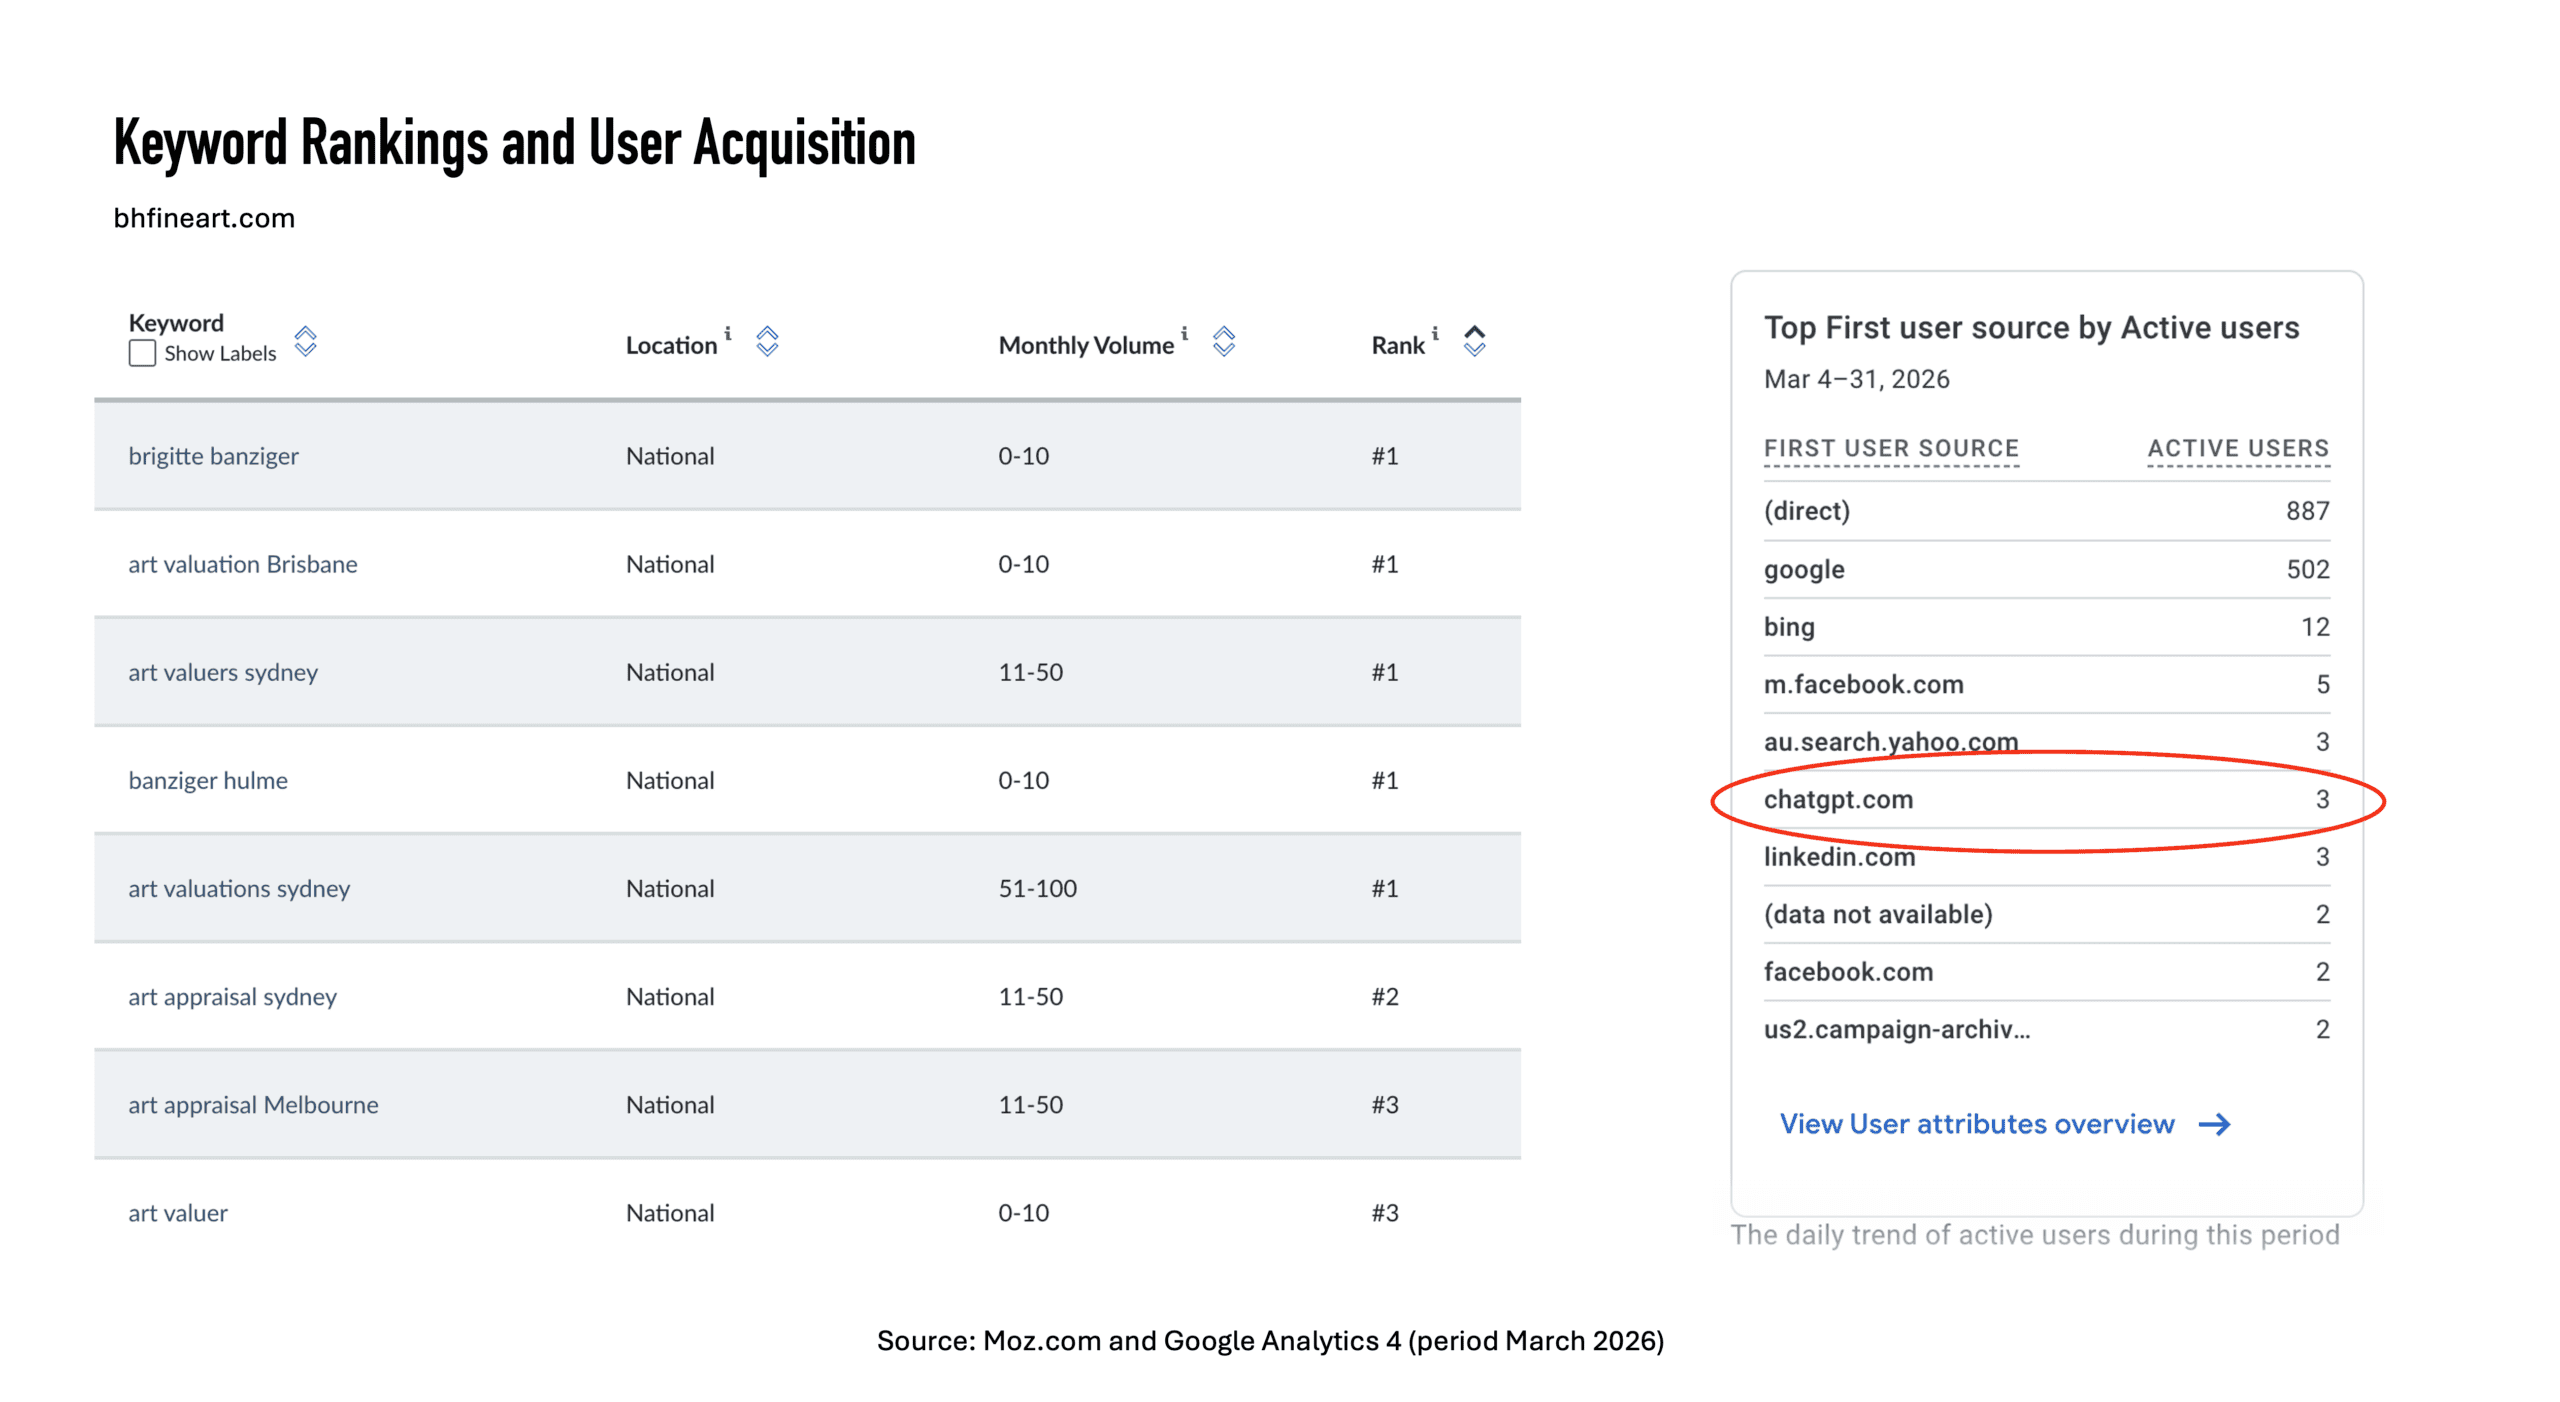
Task: Click the FIRST USER SOURCE column header
Action: pos(1891,448)
